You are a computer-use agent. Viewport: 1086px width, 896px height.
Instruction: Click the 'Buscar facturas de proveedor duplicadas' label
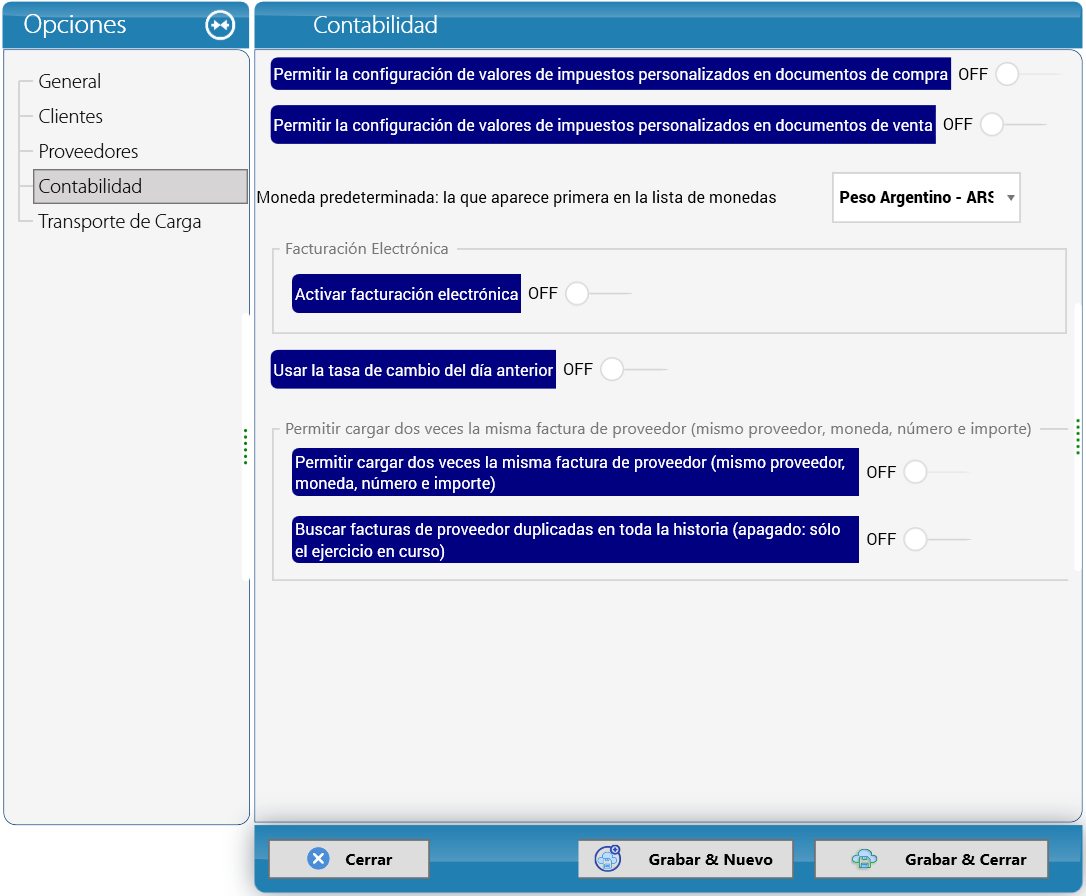pyautogui.click(x=576, y=539)
